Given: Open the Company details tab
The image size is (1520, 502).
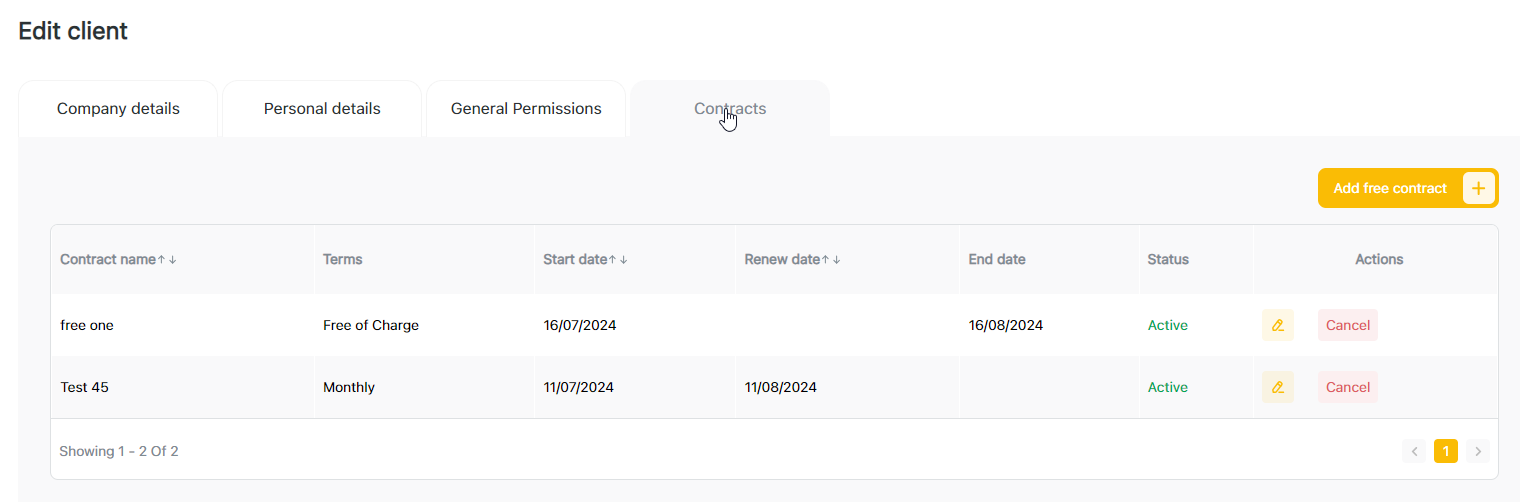Looking at the screenshot, I should coord(118,109).
